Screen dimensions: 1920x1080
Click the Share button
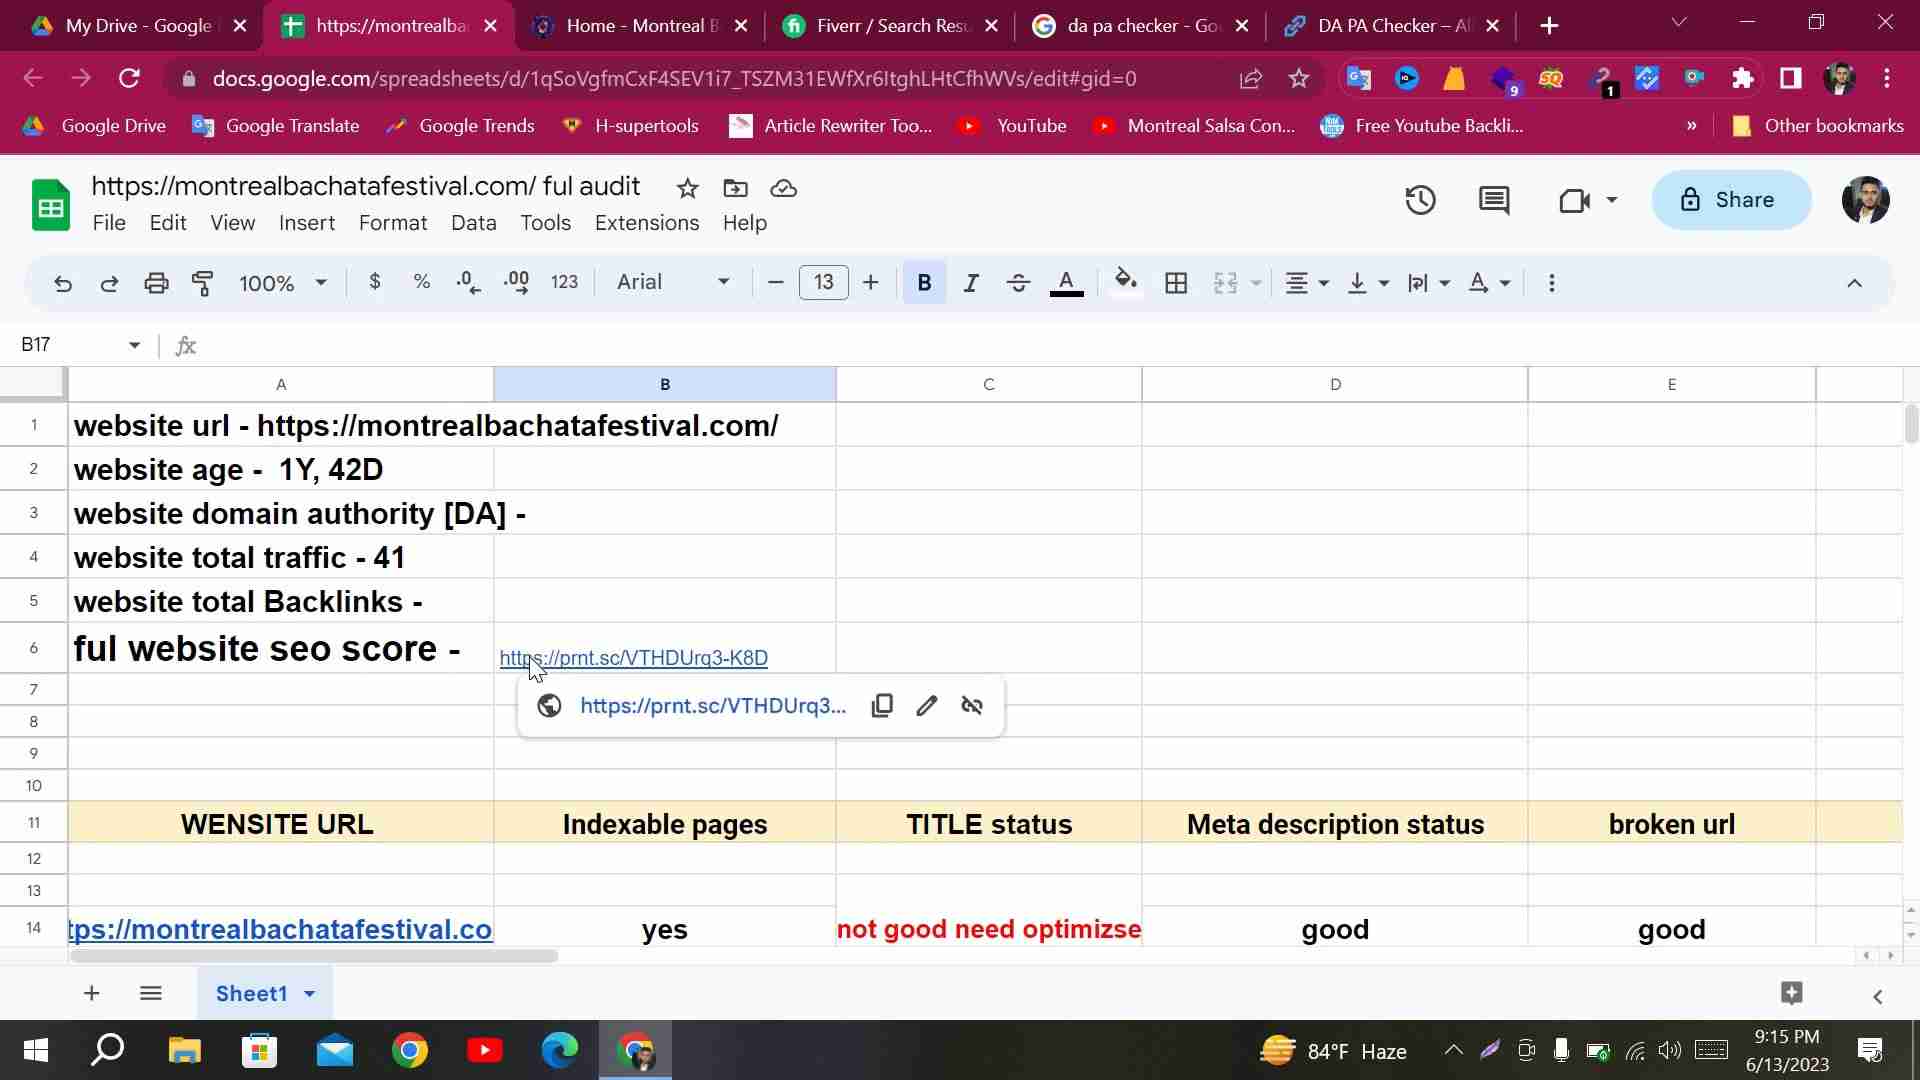pos(1731,200)
